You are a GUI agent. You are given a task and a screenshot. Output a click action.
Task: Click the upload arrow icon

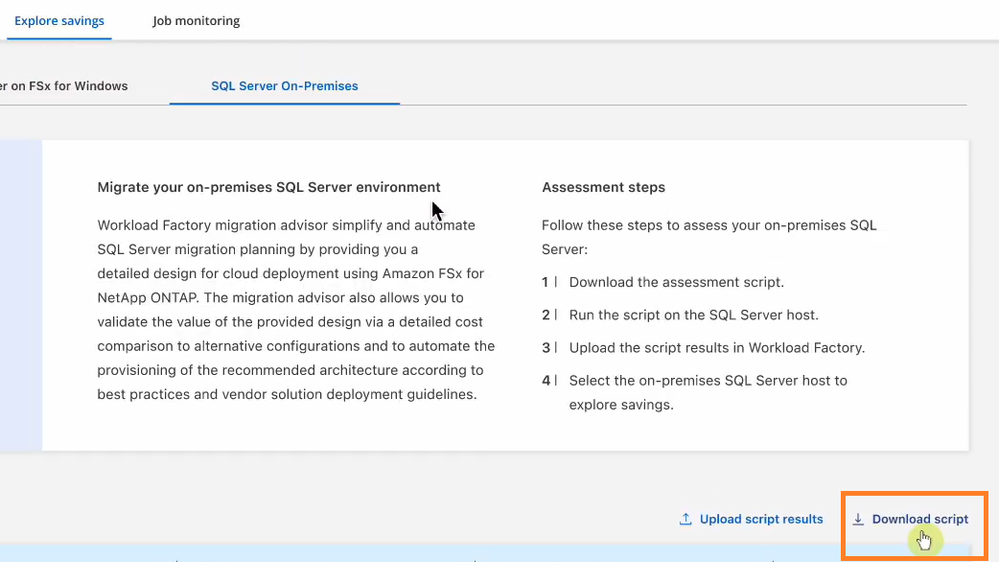686,519
